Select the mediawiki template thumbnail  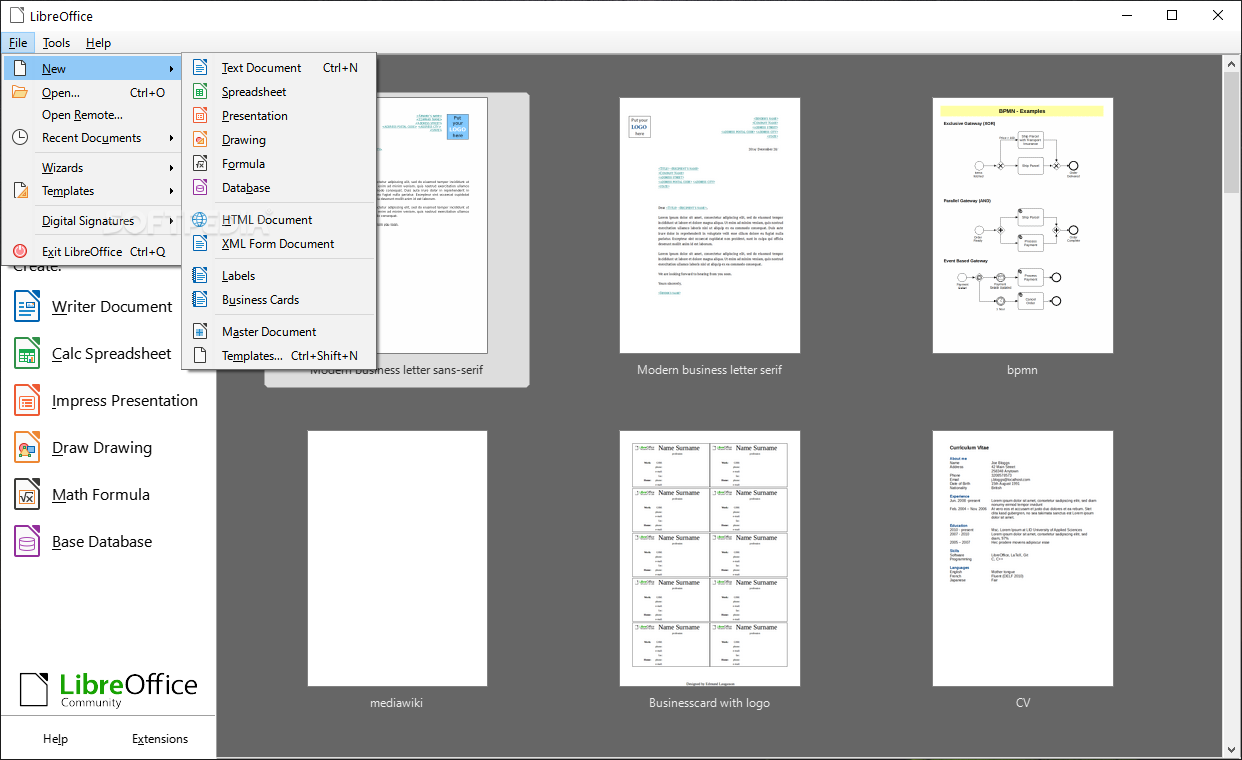tap(397, 558)
